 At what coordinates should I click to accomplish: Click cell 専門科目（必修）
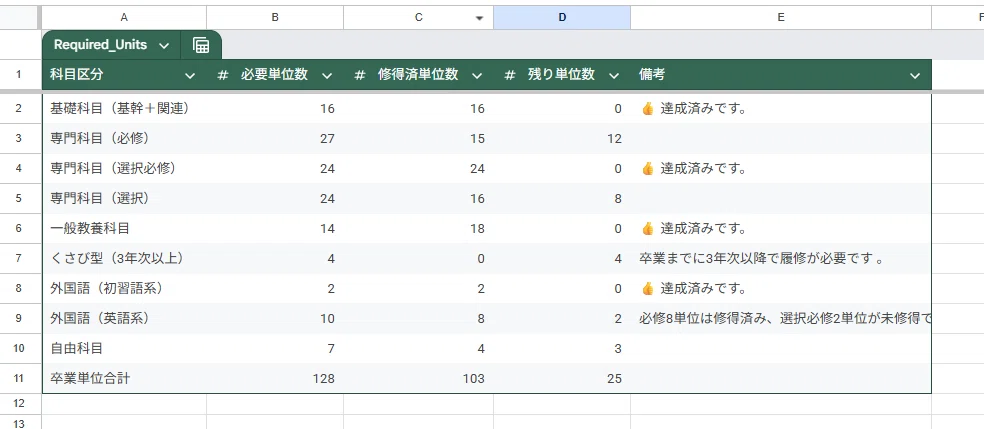tap(124, 139)
